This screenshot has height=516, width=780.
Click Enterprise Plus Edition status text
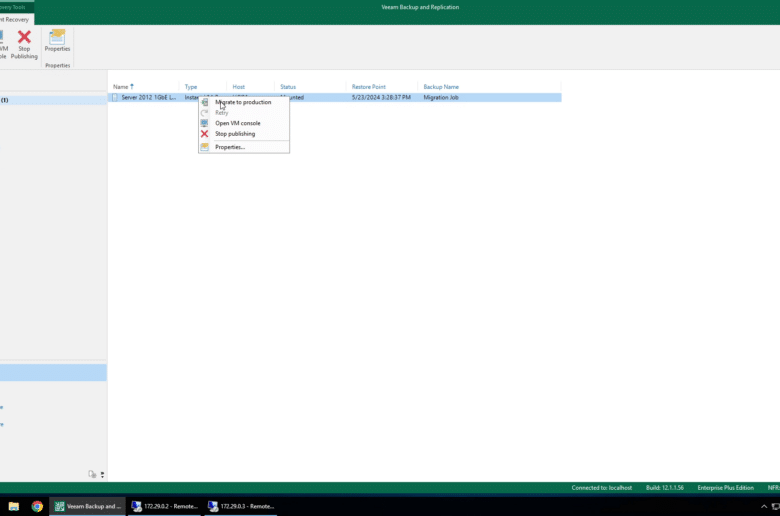coord(725,488)
